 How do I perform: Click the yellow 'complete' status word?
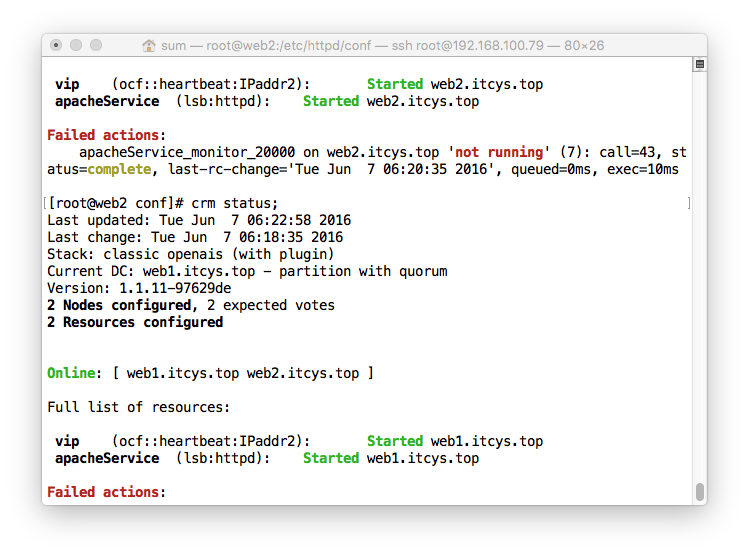pos(119,170)
